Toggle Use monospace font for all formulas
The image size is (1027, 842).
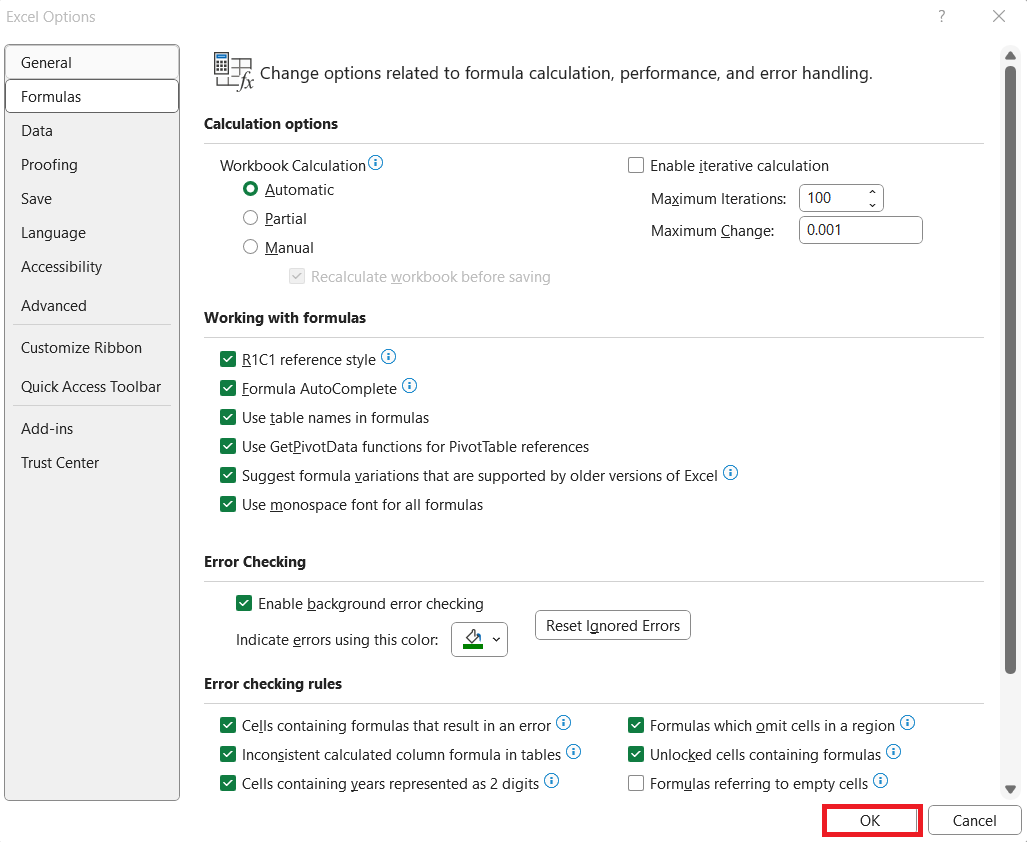point(228,504)
